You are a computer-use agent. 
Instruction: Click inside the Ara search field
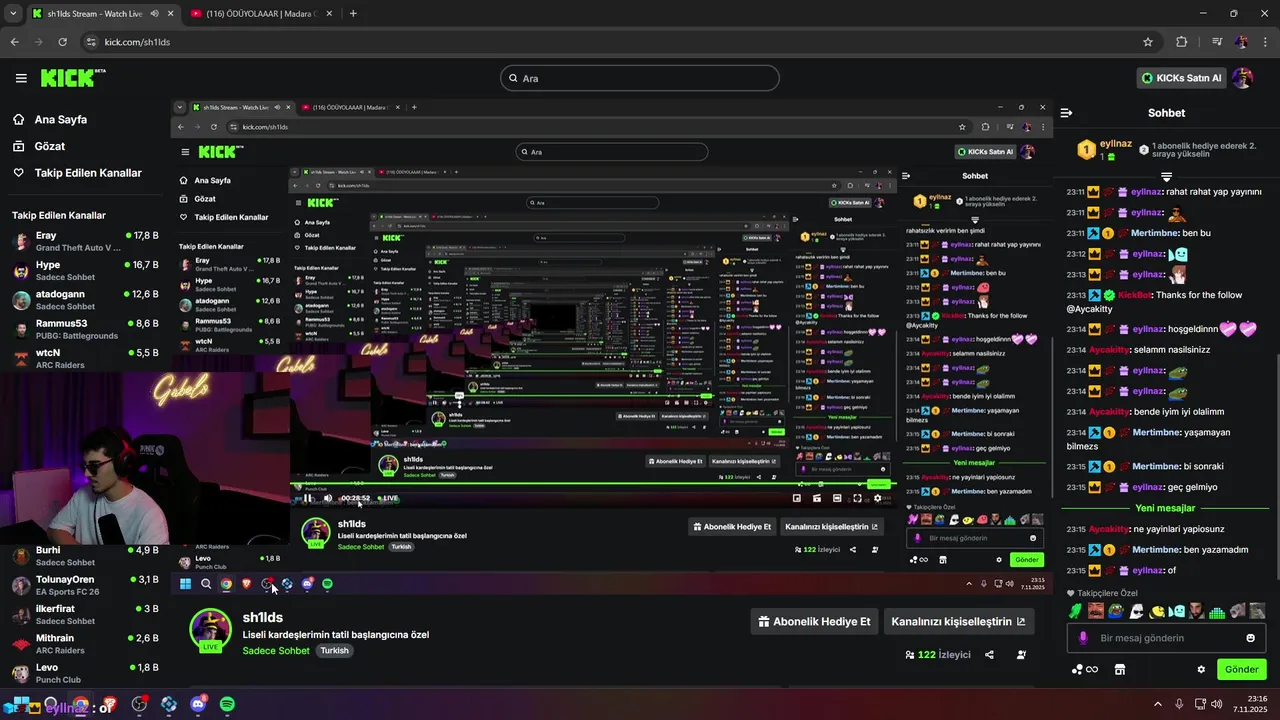coord(640,78)
